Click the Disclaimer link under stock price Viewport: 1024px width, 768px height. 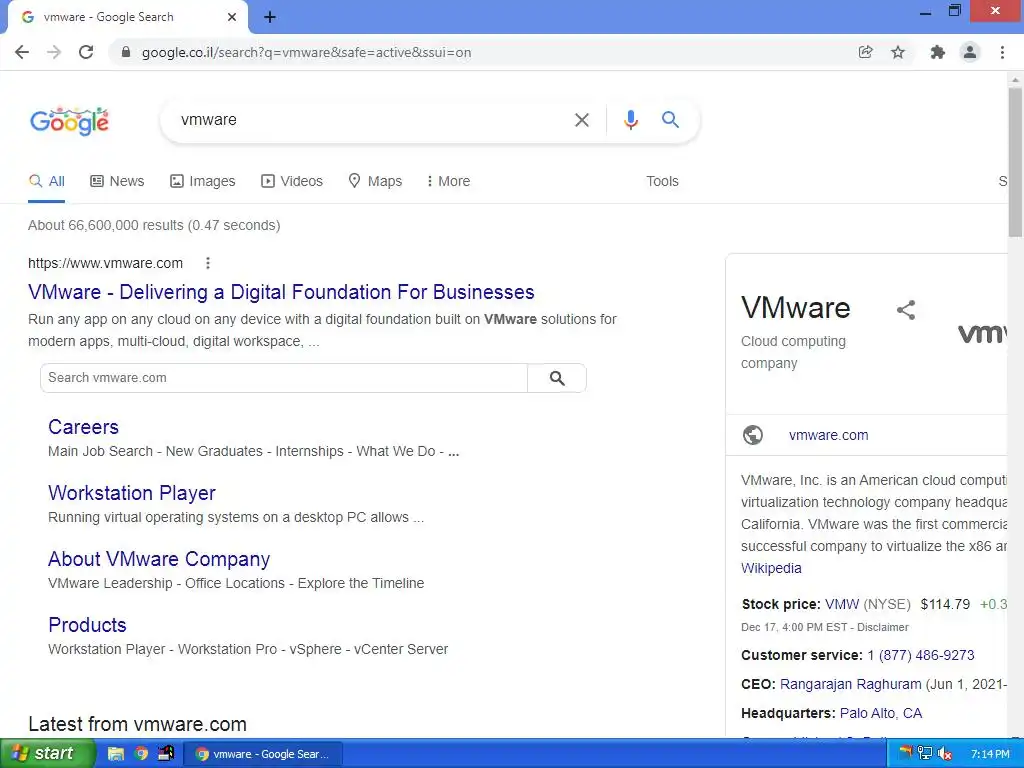pyautogui.click(x=883, y=627)
